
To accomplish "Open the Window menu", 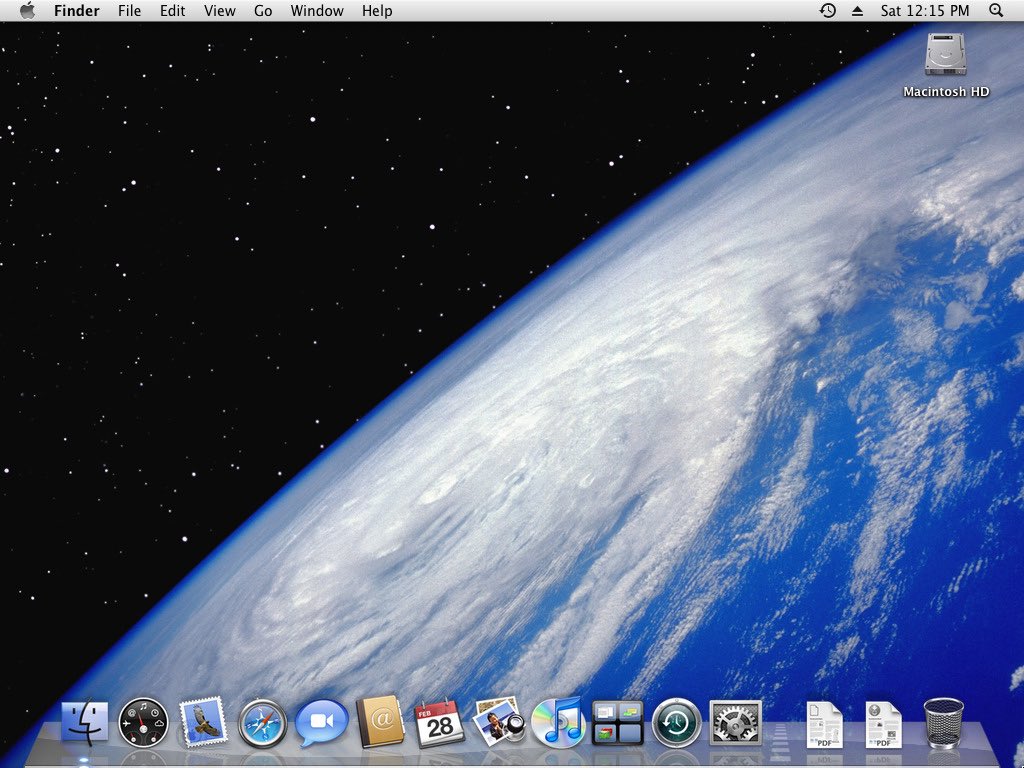I will click(x=317, y=11).
